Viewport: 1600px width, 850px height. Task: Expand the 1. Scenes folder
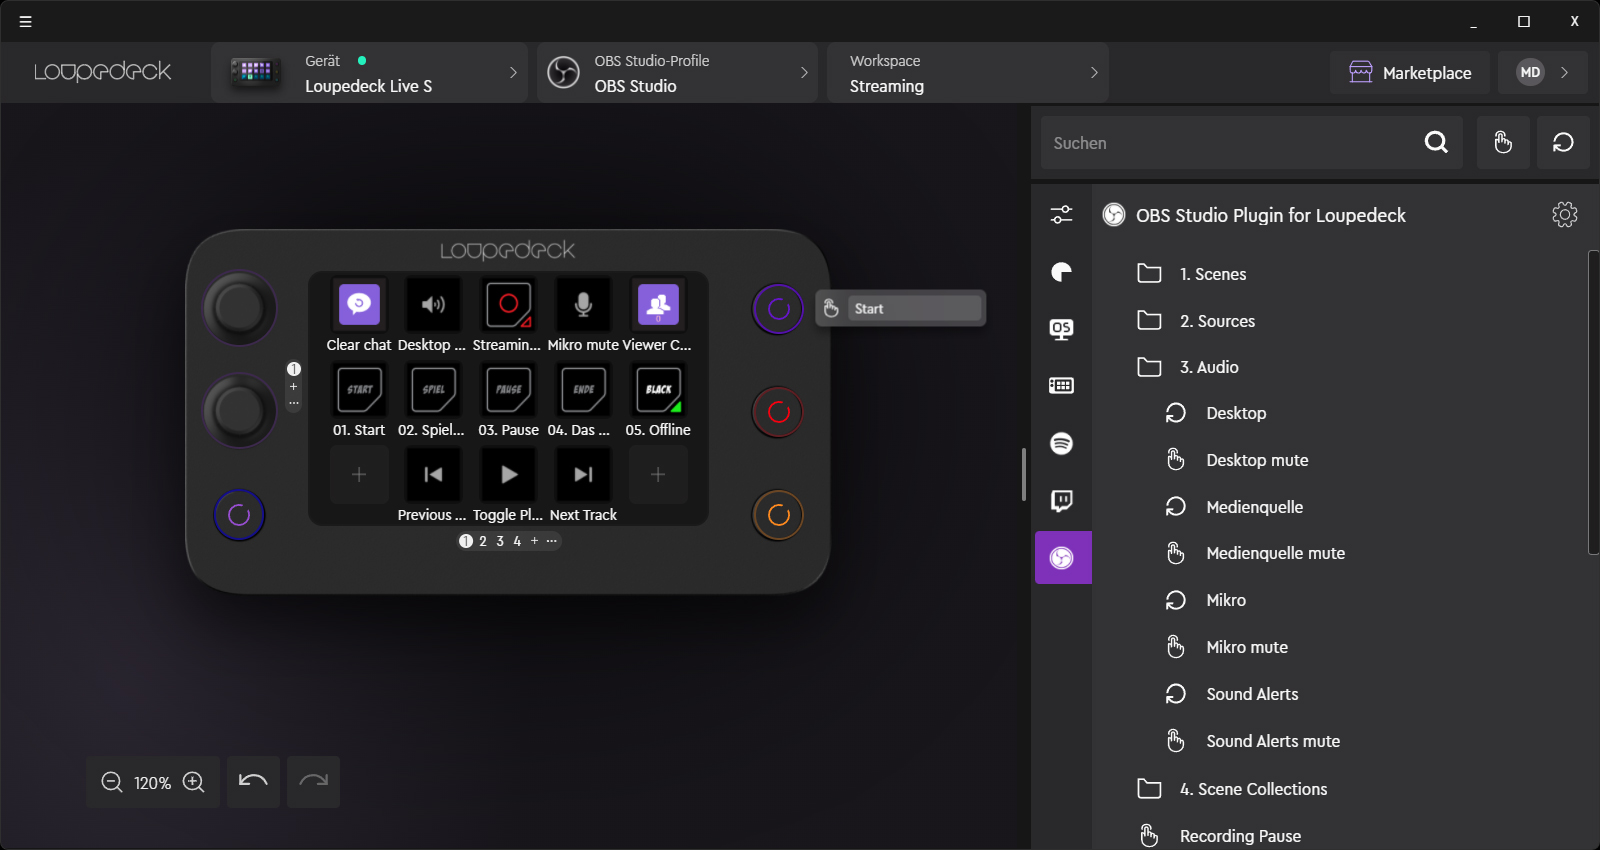[x=1212, y=274]
